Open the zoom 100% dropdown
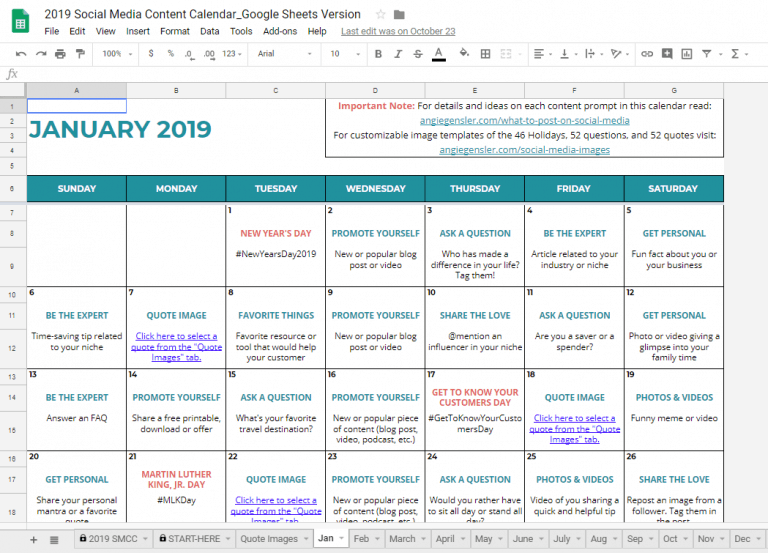768x553 pixels. 117,54
